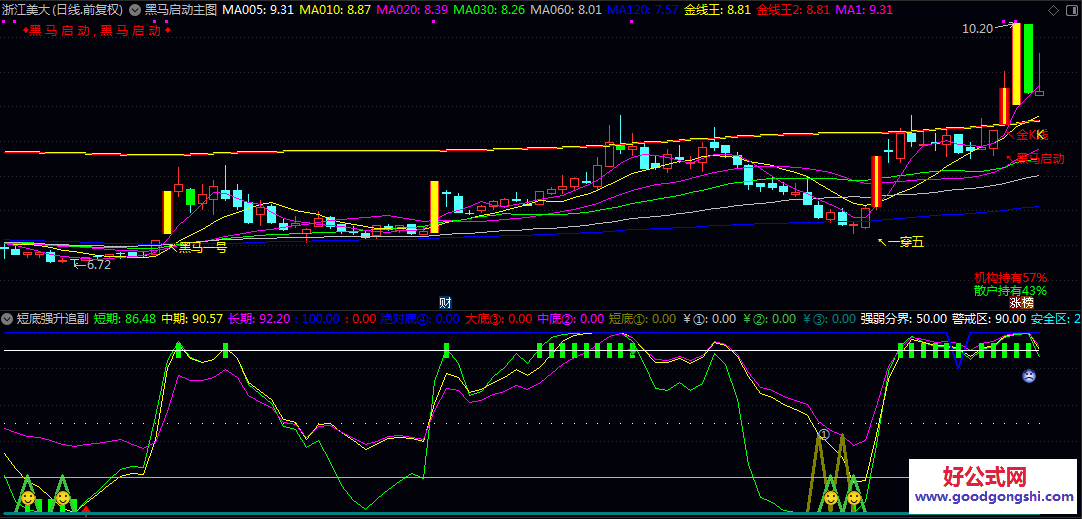Select the MA1: 9.31 label
Image resolution: width=1082 pixels, height=519 pixels.
[x=864, y=10]
